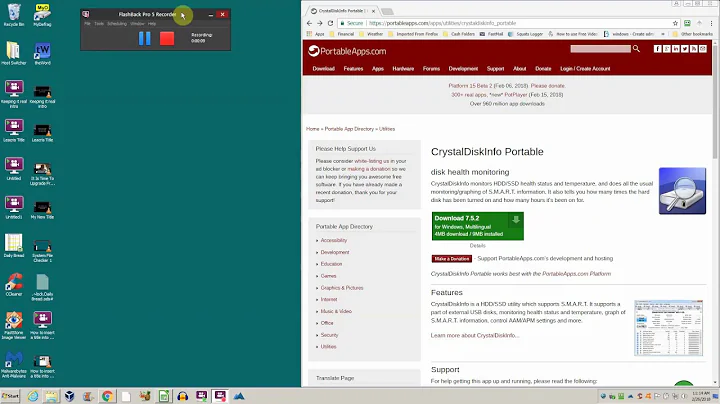Stop the FlashBack recording with red square
The height and width of the screenshot is (404, 720).
(167, 38)
